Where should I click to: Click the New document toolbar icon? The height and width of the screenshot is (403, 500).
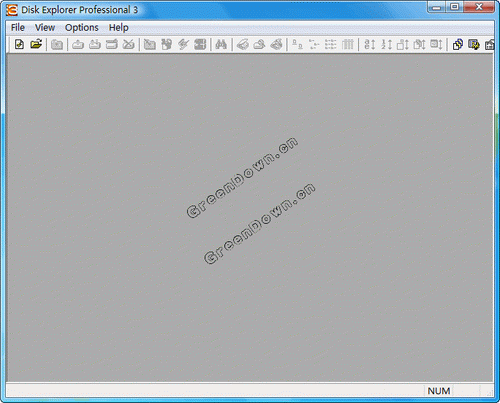point(19,44)
